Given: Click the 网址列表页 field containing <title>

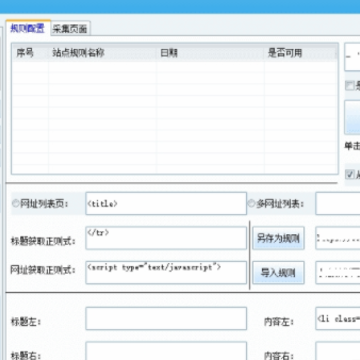Looking at the screenshot, I should tap(166, 203).
